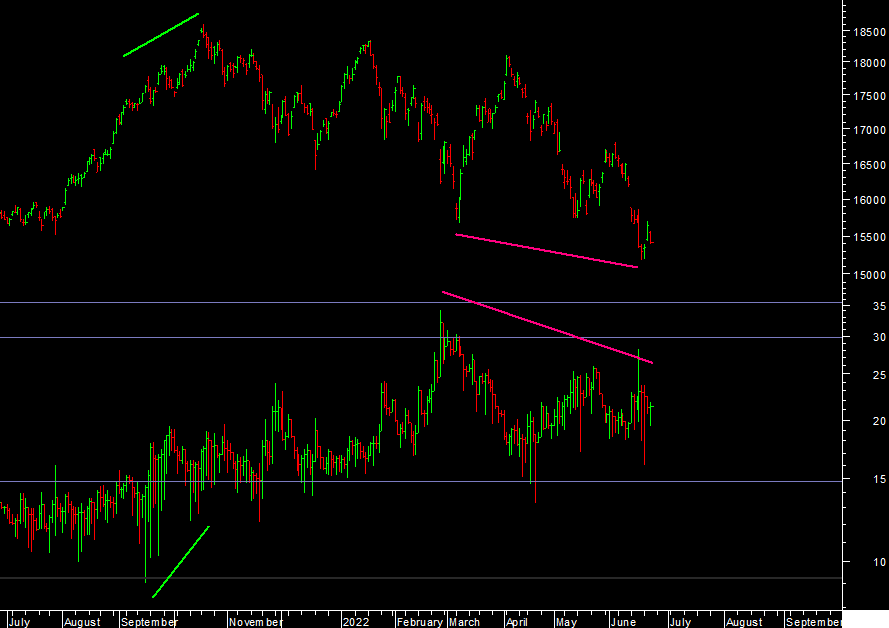Click the 30 indicator axis label
The height and width of the screenshot is (628, 889).
click(879, 337)
